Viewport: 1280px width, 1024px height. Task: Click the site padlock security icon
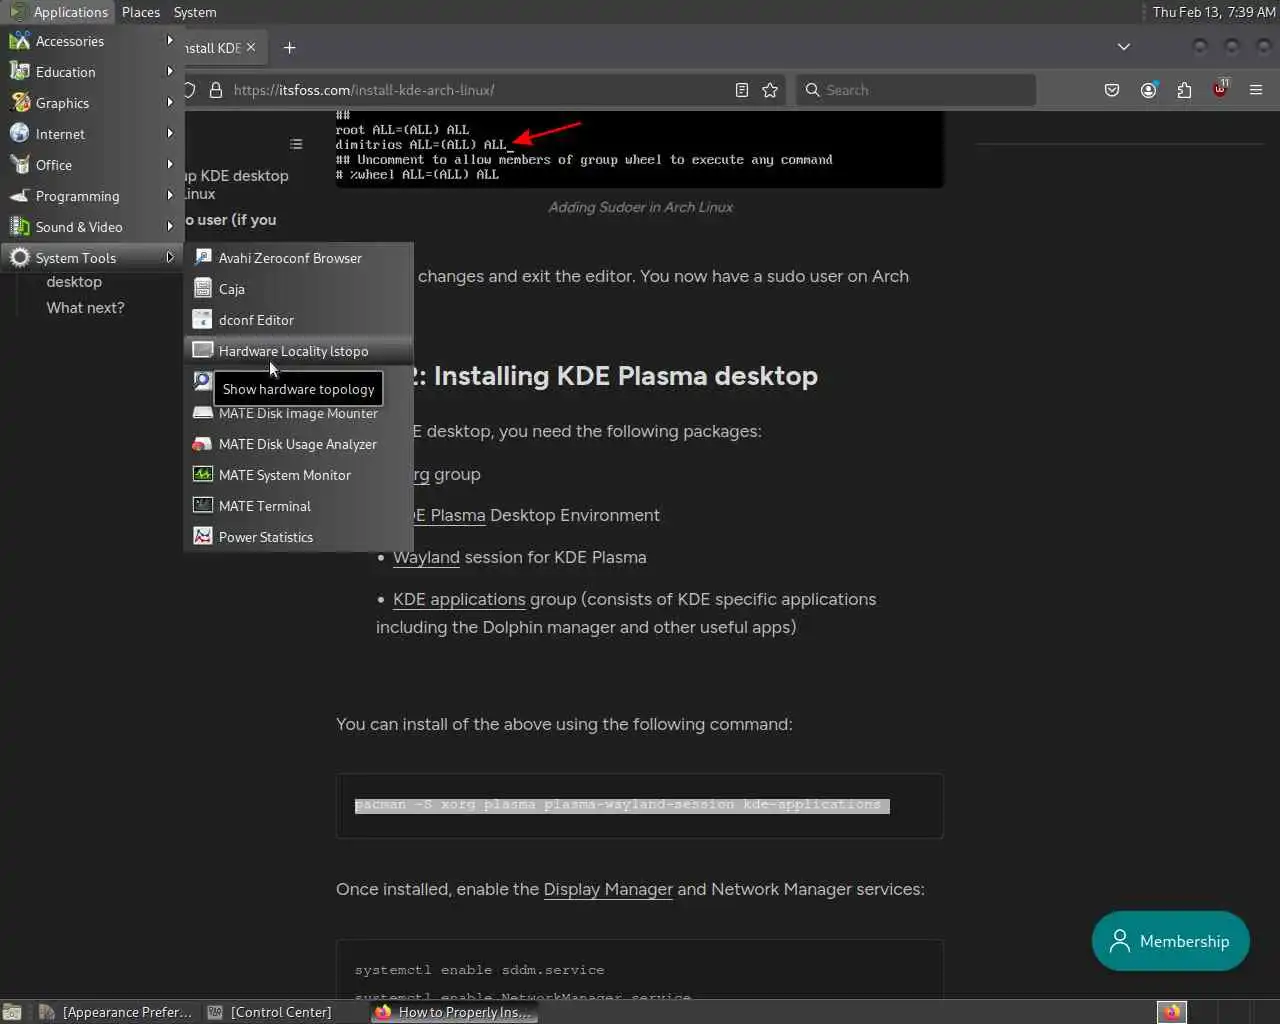click(x=215, y=90)
